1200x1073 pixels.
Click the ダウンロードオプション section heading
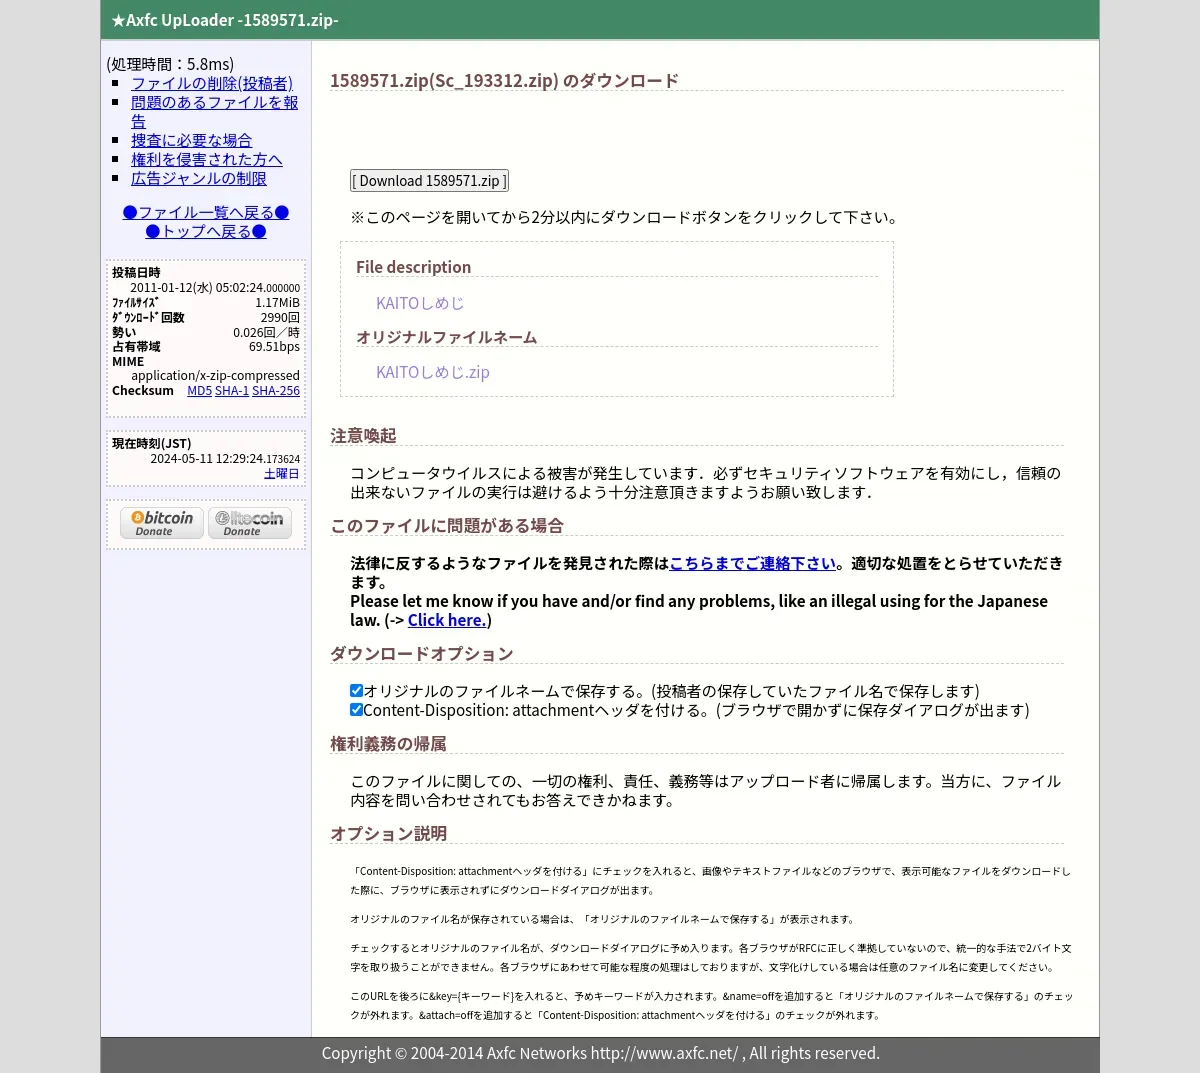[422, 654]
